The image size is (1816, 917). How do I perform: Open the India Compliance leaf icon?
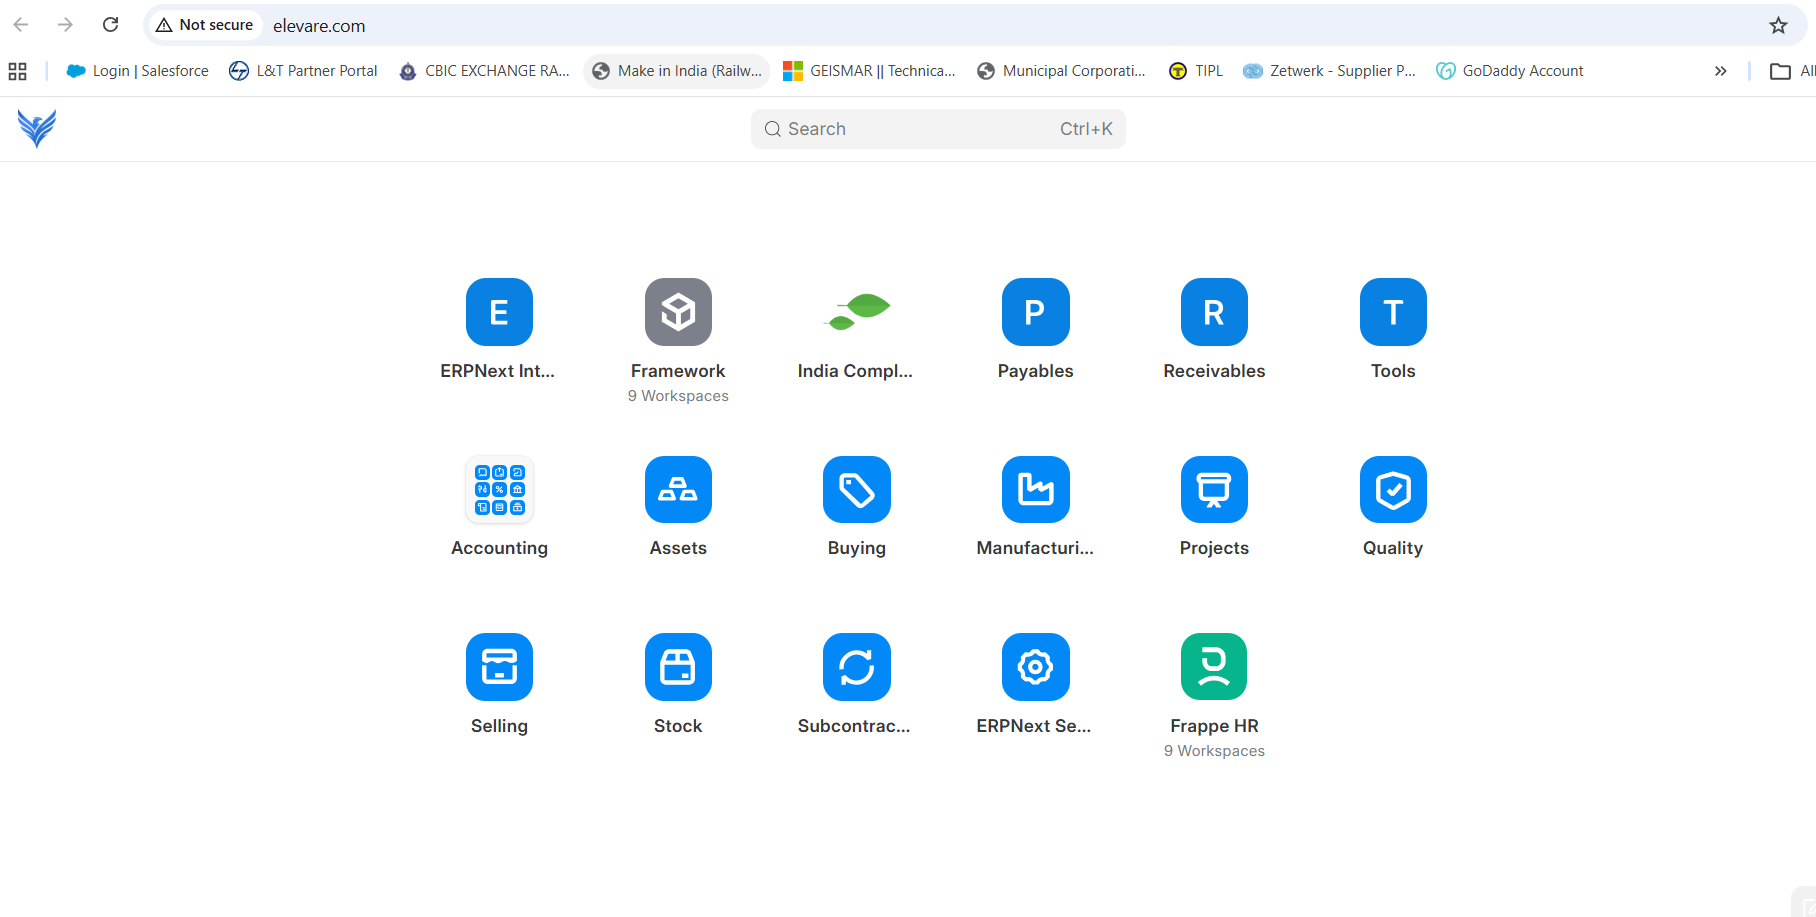856,312
